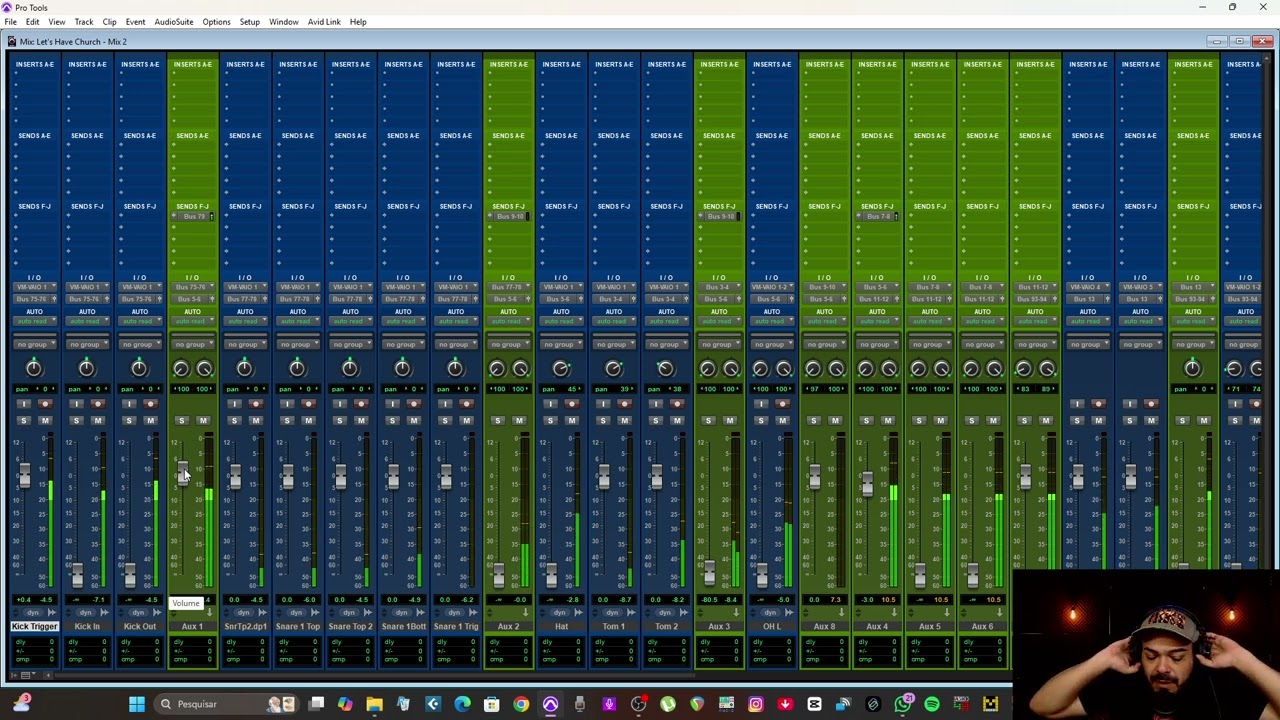Click the Tom 2 pan knob

tap(666, 369)
